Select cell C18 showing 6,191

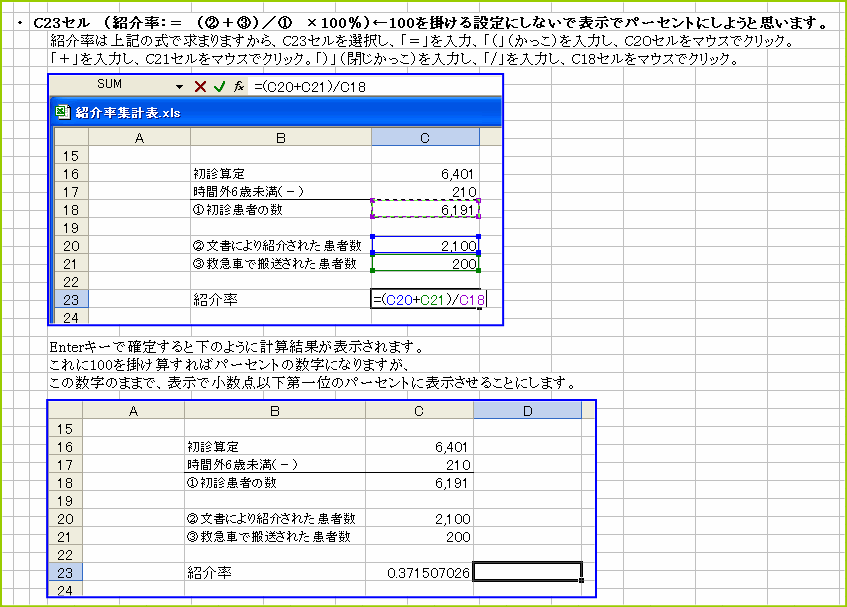[x=426, y=209]
